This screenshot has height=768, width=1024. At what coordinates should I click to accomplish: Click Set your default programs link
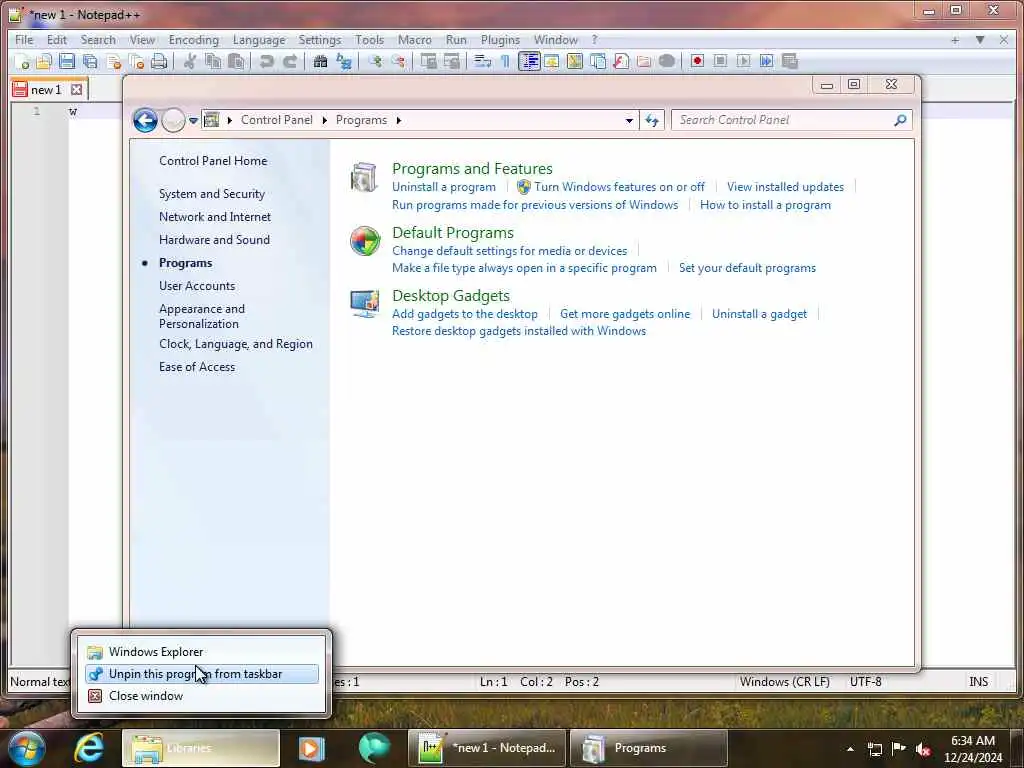(747, 268)
